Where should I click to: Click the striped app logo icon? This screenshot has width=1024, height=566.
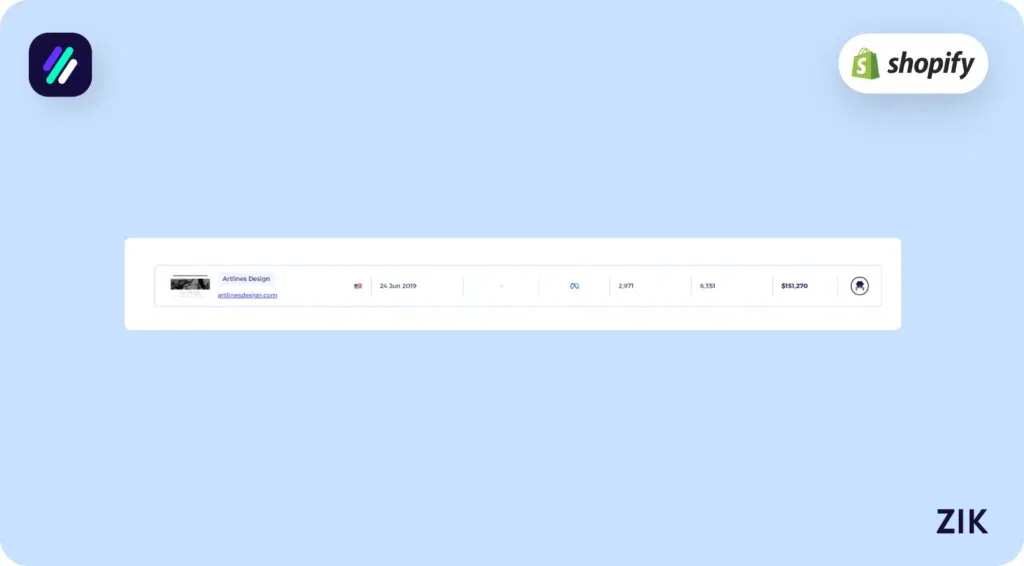coord(60,65)
